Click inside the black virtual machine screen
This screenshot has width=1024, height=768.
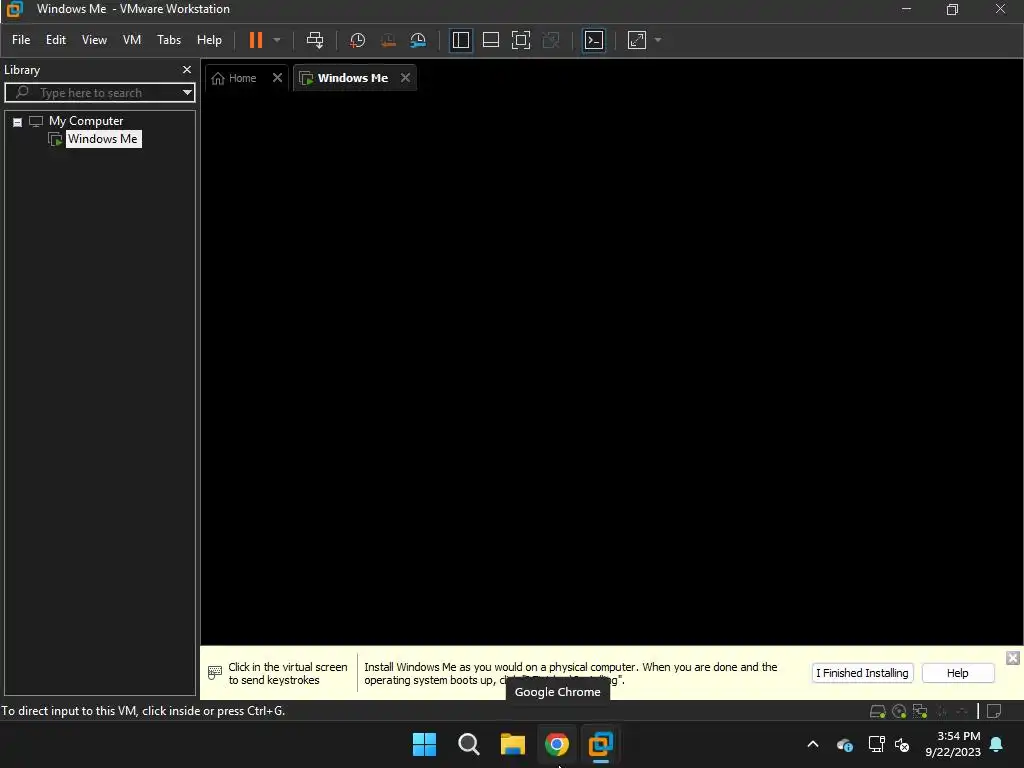coord(611,369)
